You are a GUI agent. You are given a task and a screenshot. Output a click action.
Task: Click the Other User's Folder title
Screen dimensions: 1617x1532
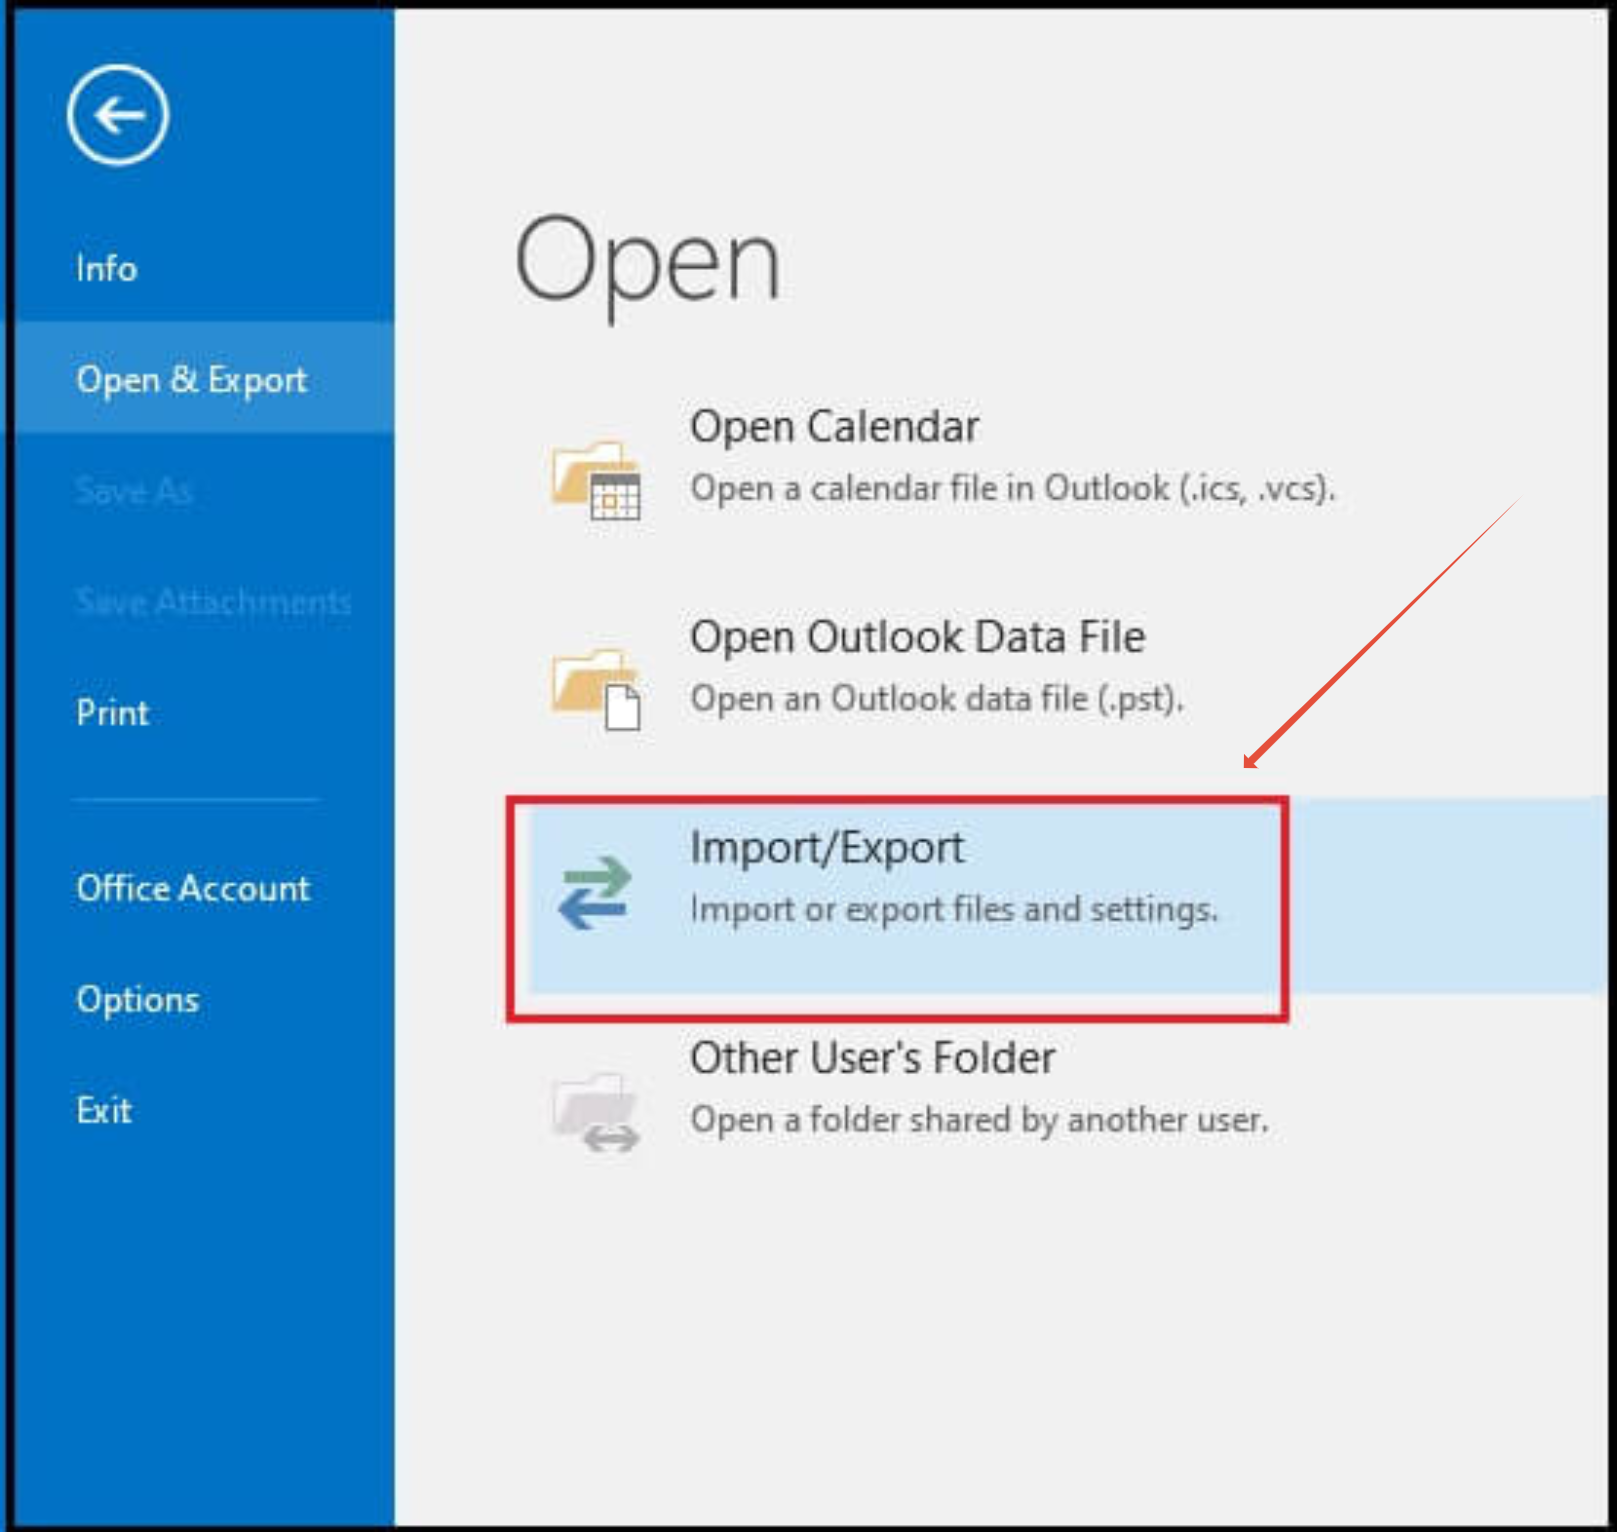873,1058
